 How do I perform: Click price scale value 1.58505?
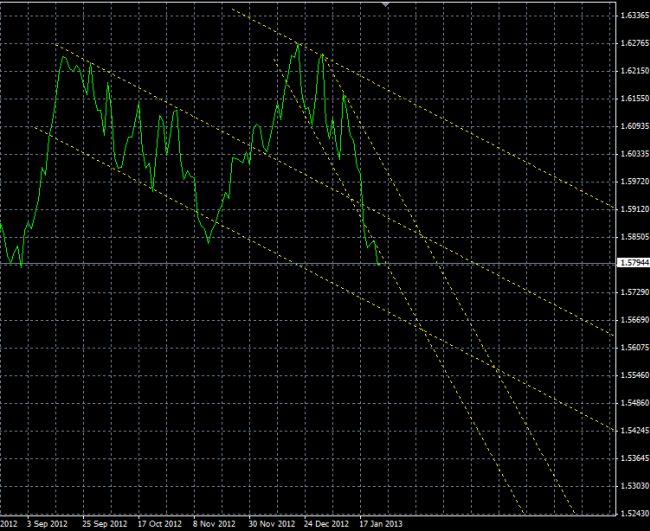point(634,237)
